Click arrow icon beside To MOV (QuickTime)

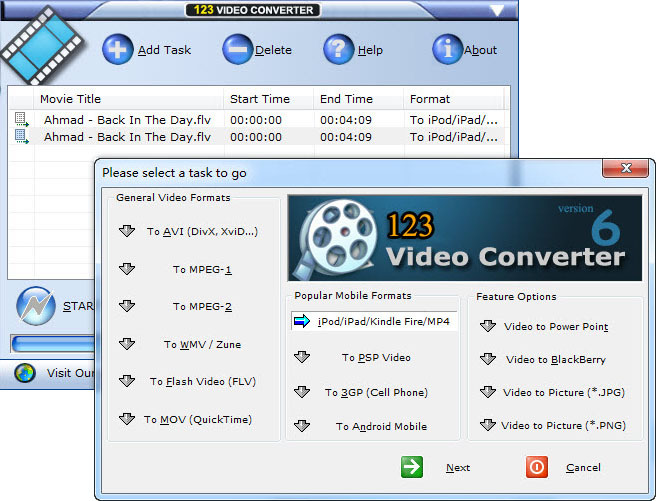(127, 419)
